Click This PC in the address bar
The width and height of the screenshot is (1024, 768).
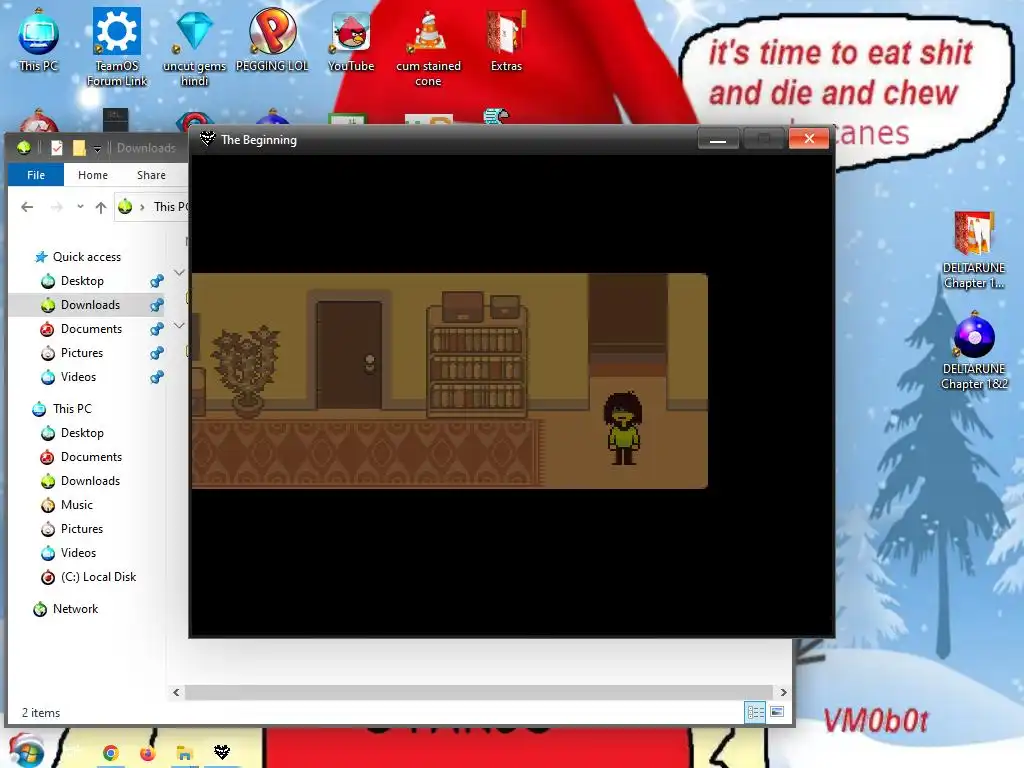point(170,207)
